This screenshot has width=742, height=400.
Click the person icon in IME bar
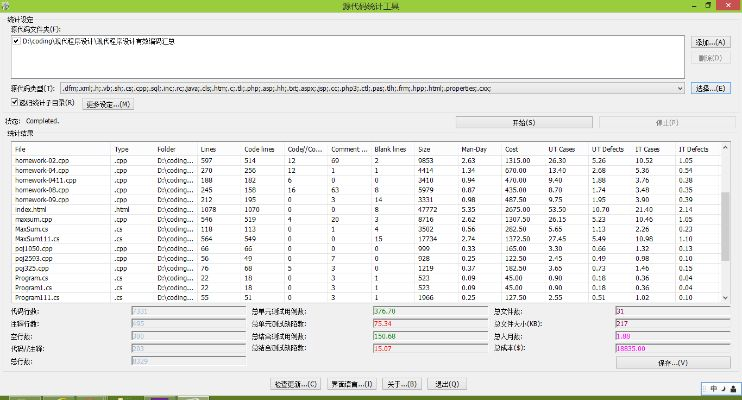click(x=733, y=389)
